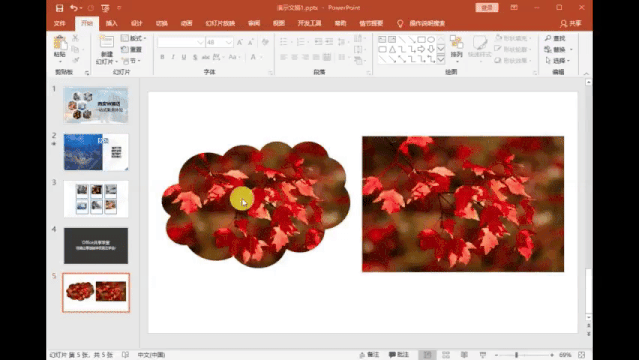The width and height of the screenshot is (639, 360).
Task: Toggle strikethrough text
Action: pyautogui.click(x=205, y=57)
